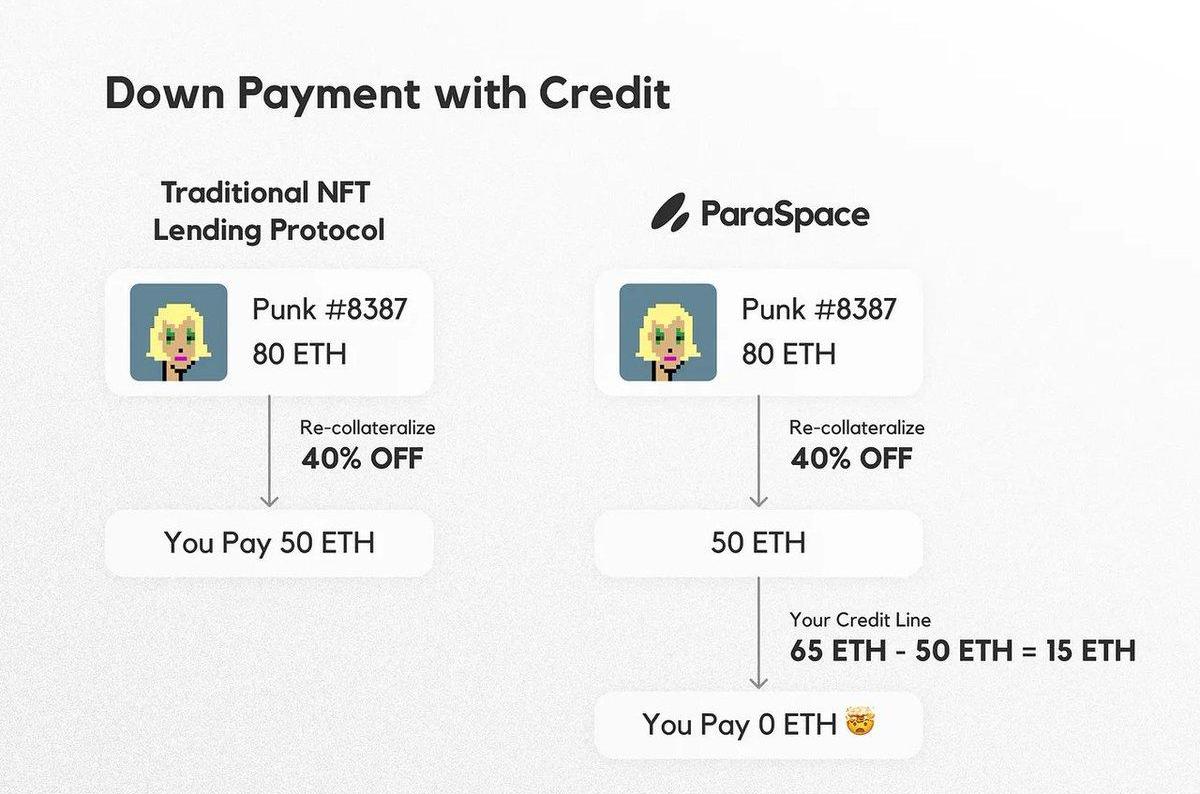This screenshot has height=794, width=1200.
Task: Click "80 ETH" price in the ParaSpace card
Action: tap(789, 353)
